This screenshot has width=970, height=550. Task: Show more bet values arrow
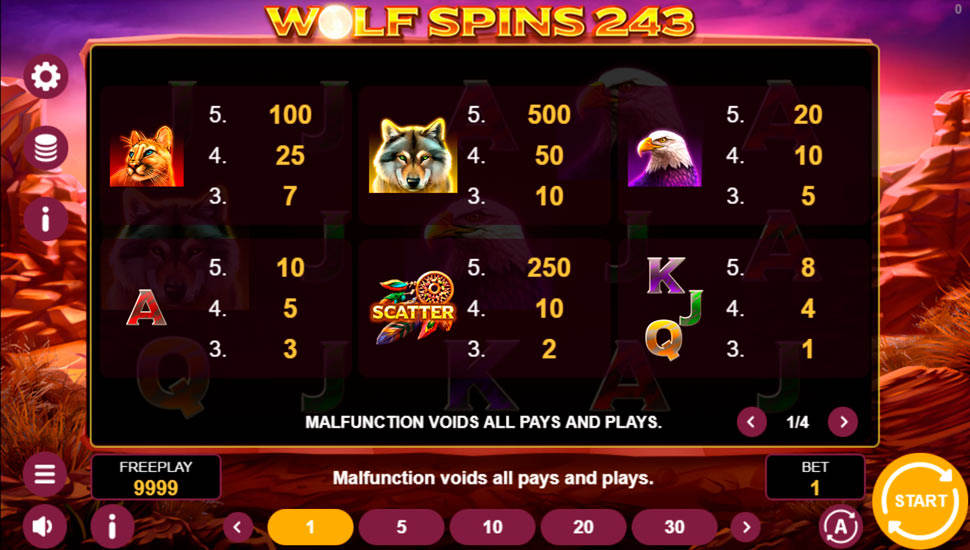click(746, 527)
